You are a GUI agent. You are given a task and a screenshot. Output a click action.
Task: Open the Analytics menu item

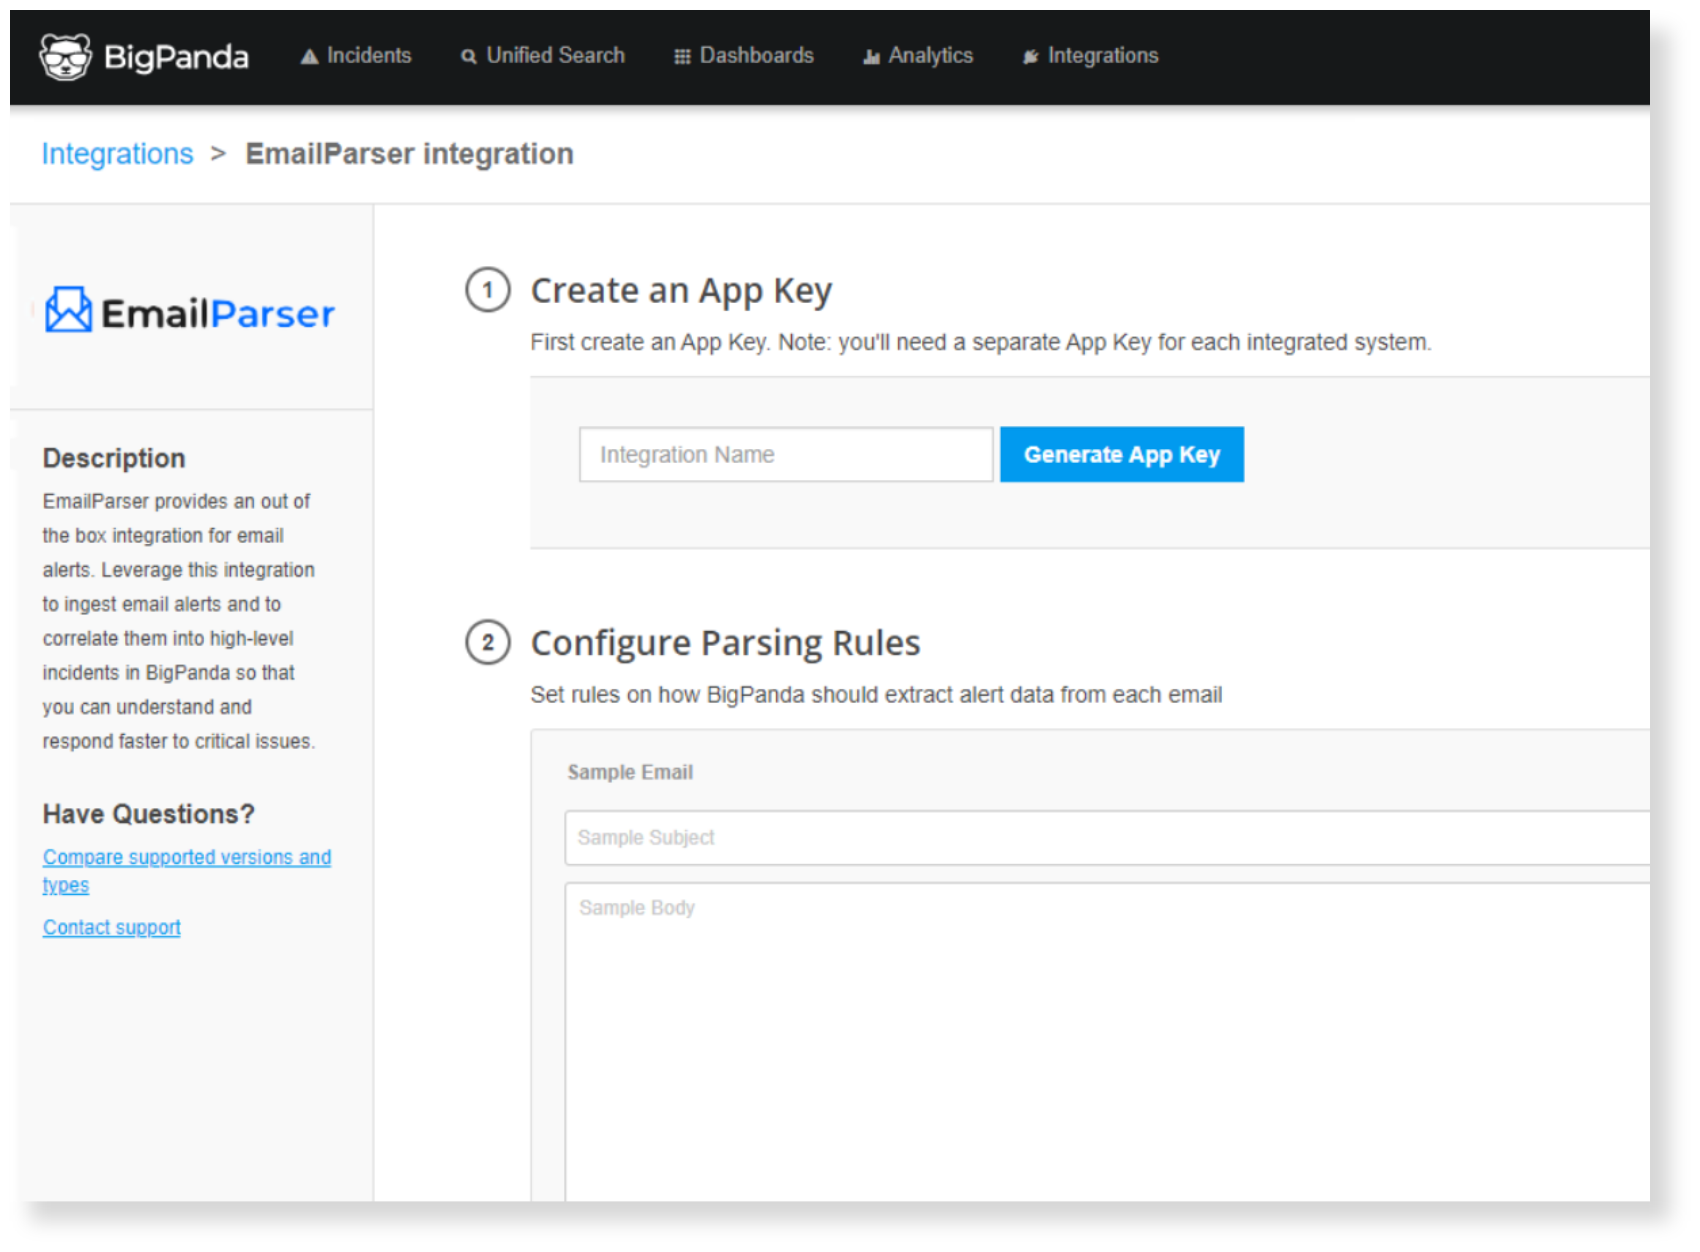pyautogui.click(x=918, y=56)
